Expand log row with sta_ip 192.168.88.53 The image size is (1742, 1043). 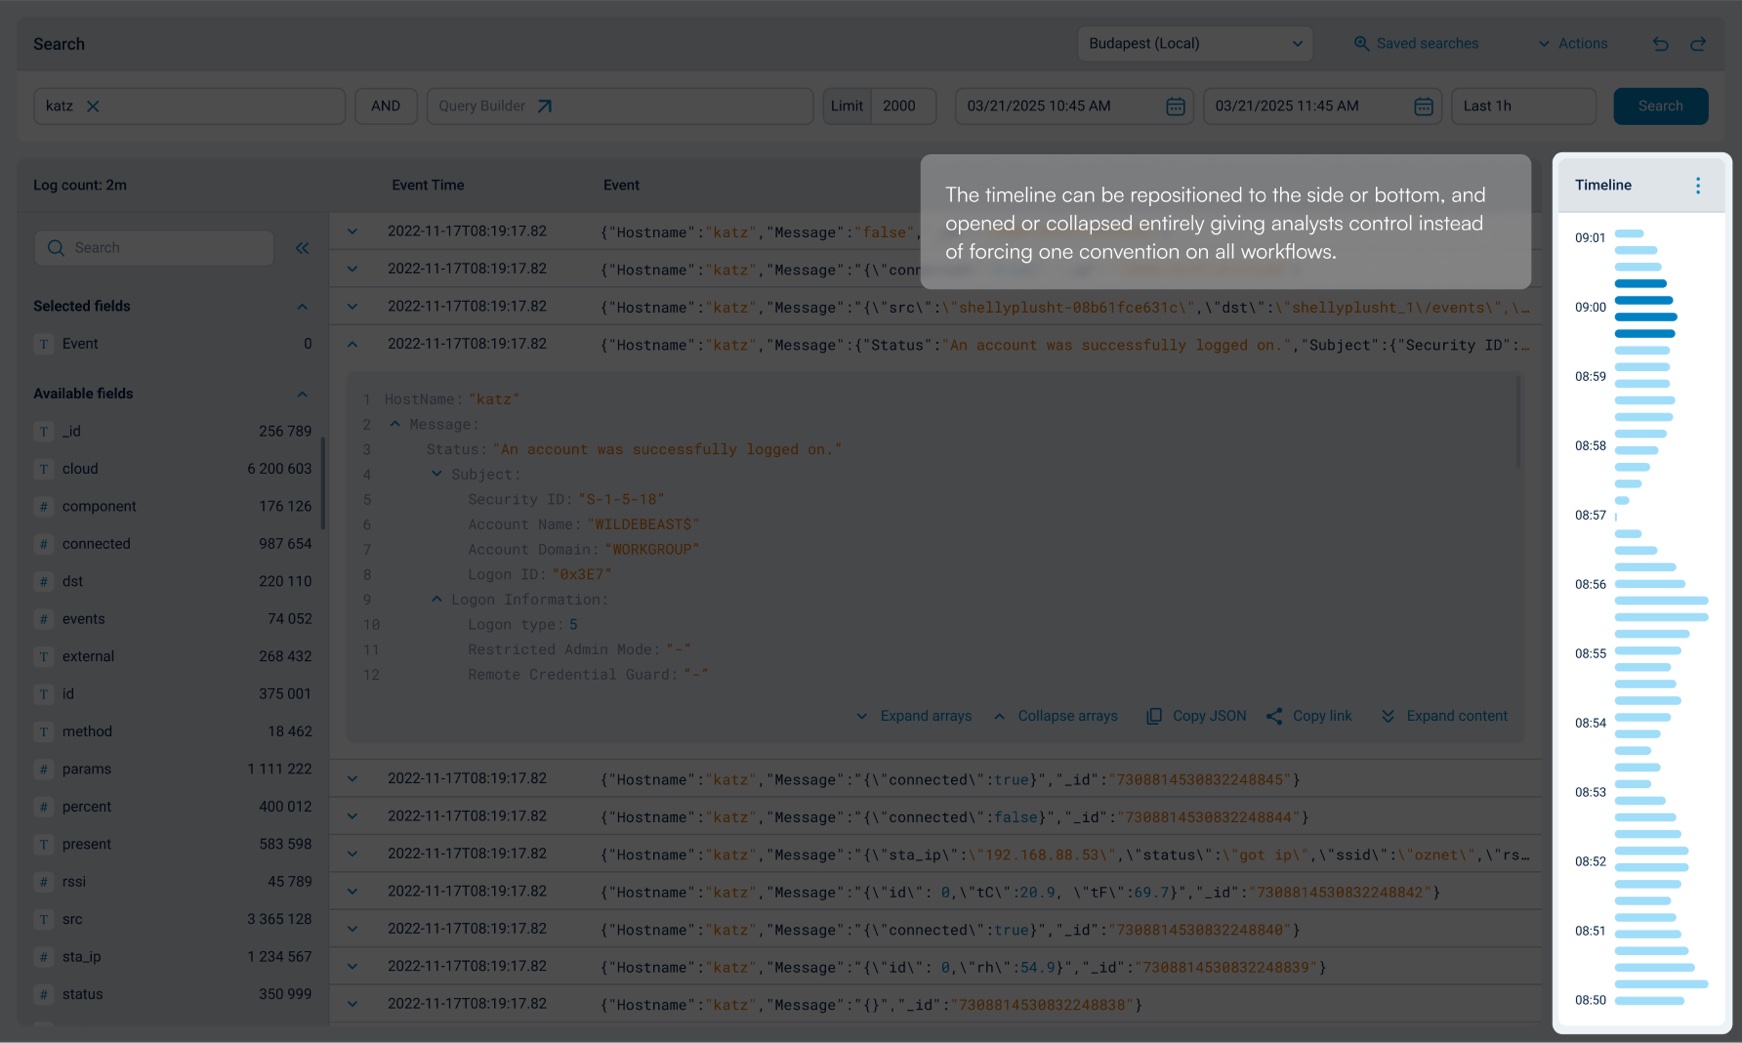click(352, 854)
